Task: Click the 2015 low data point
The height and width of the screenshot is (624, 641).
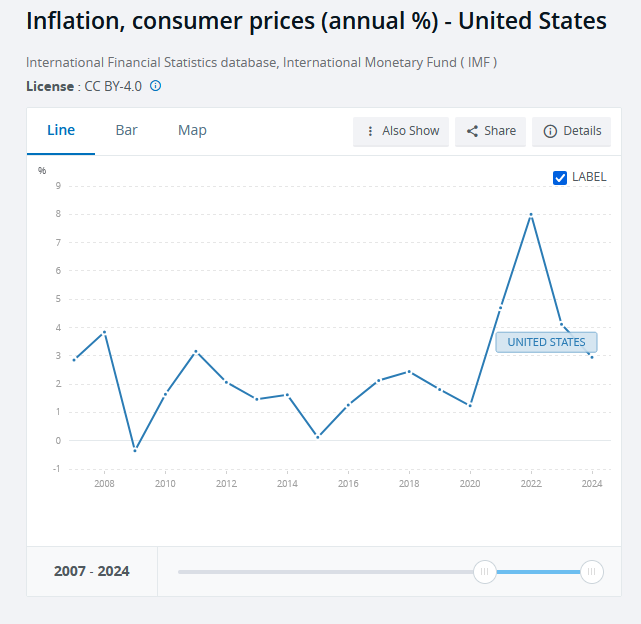Action: [x=317, y=437]
